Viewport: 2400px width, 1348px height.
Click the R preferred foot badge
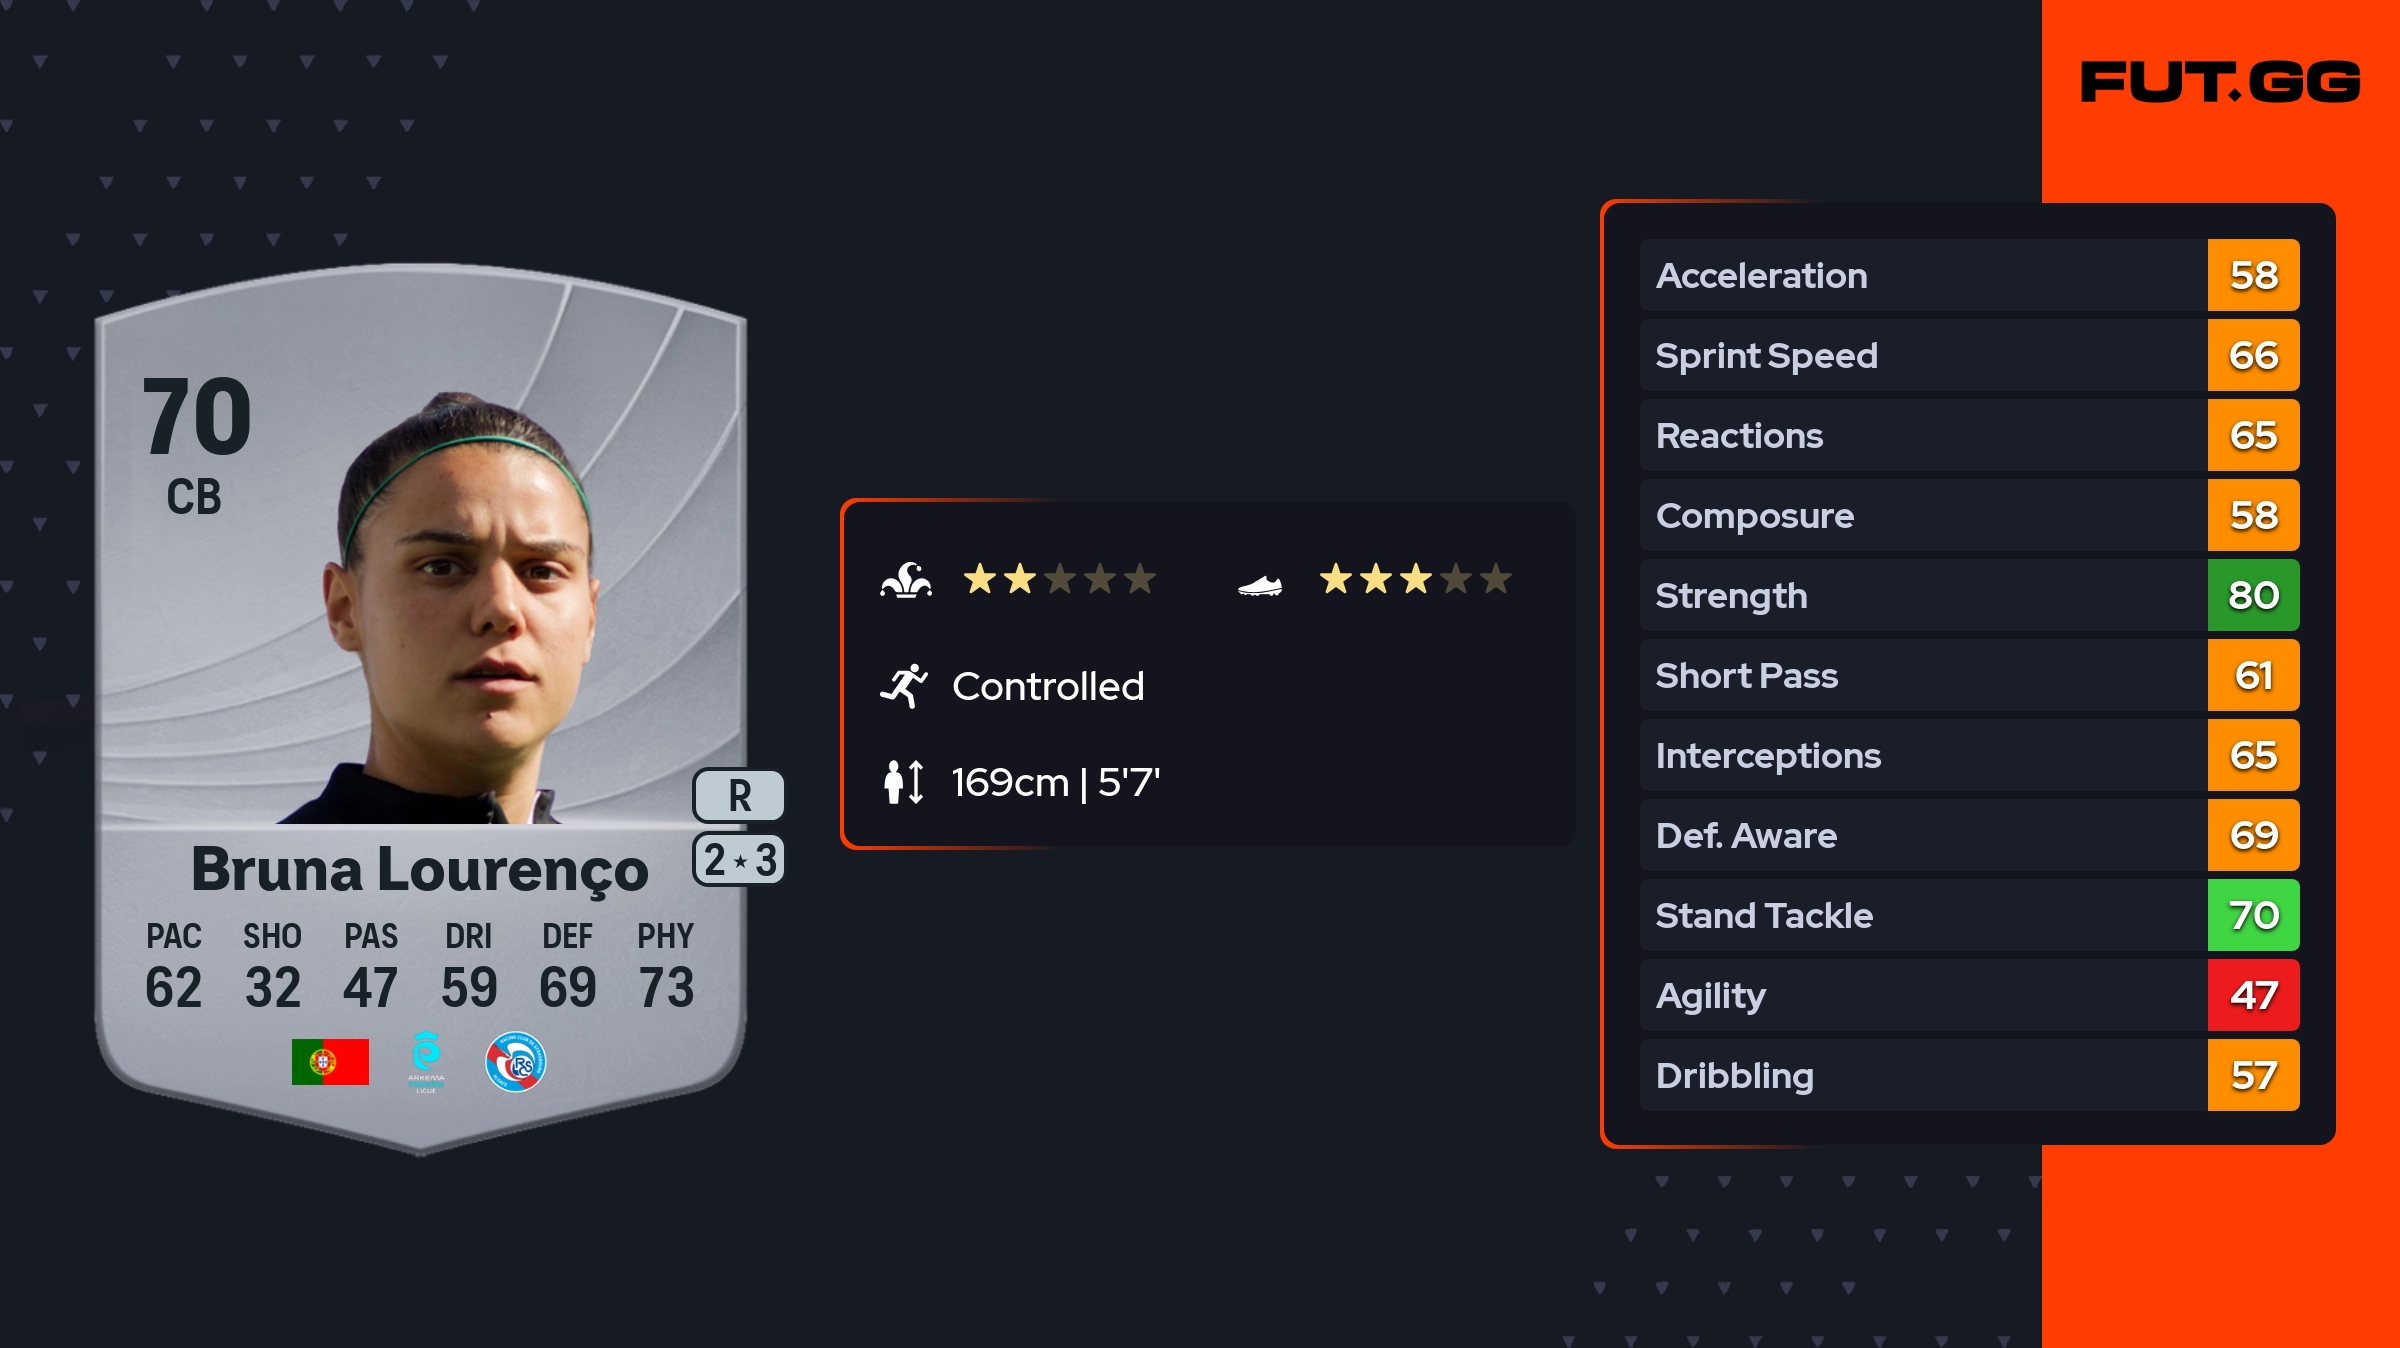(x=739, y=796)
